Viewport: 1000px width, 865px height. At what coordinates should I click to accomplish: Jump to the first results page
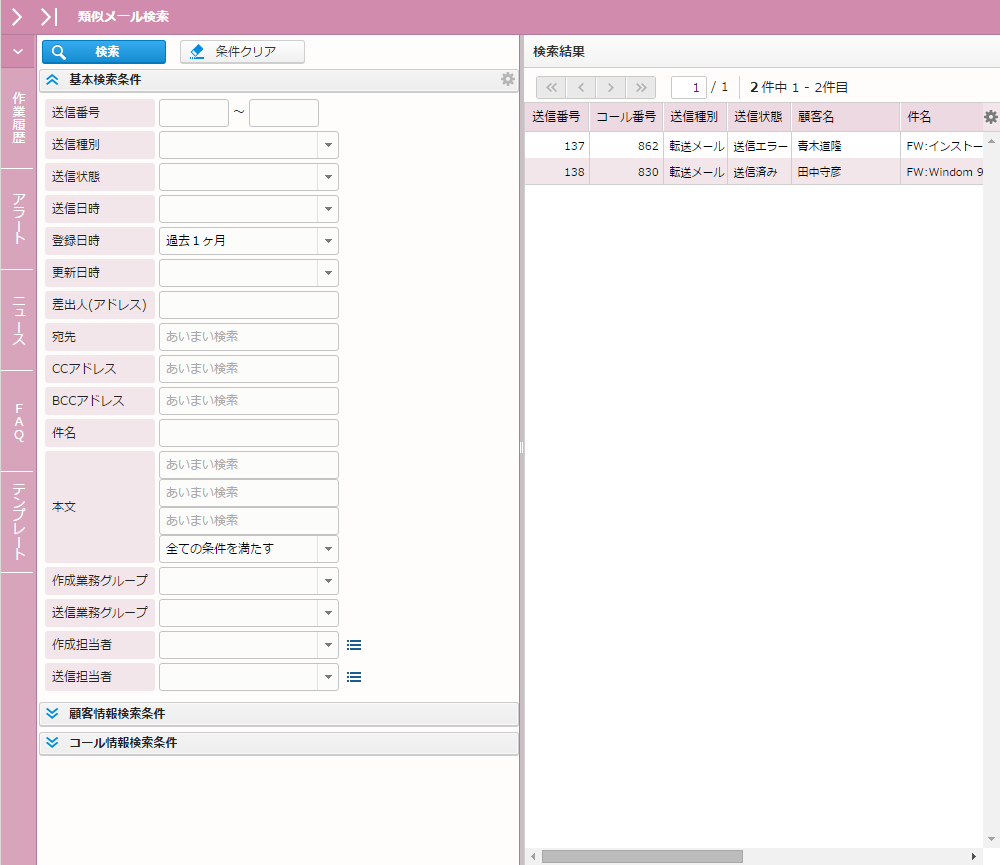(551, 87)
